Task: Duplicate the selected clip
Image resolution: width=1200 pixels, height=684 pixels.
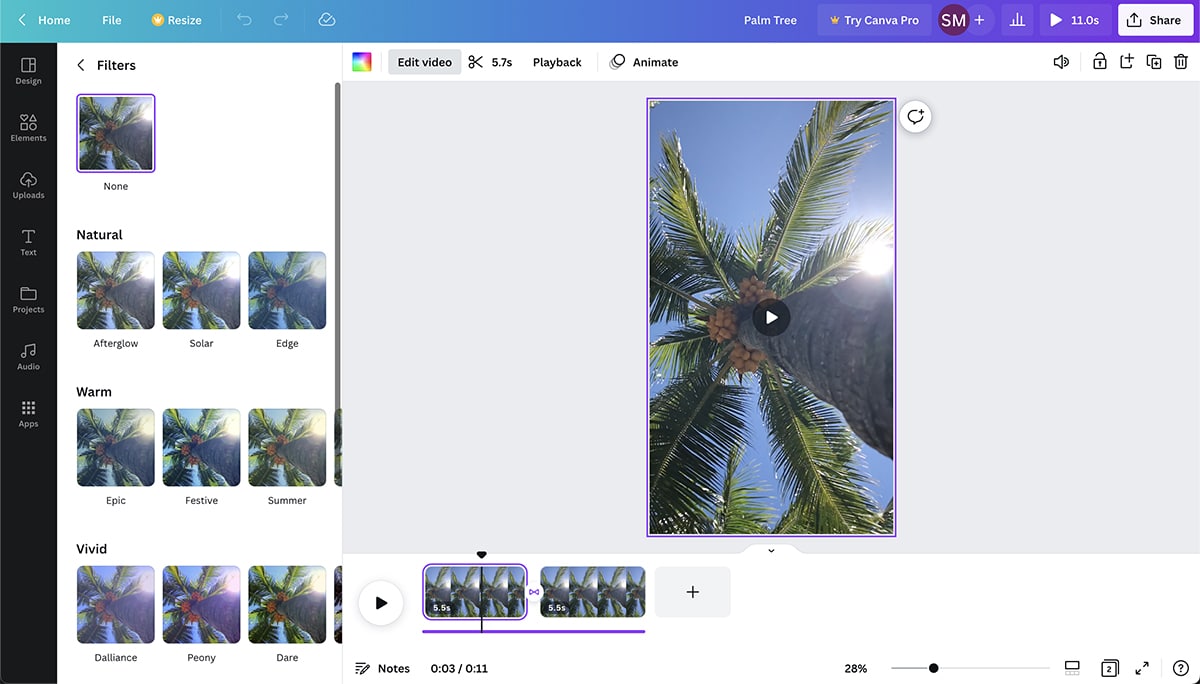Action: (x=1153, y=61)
